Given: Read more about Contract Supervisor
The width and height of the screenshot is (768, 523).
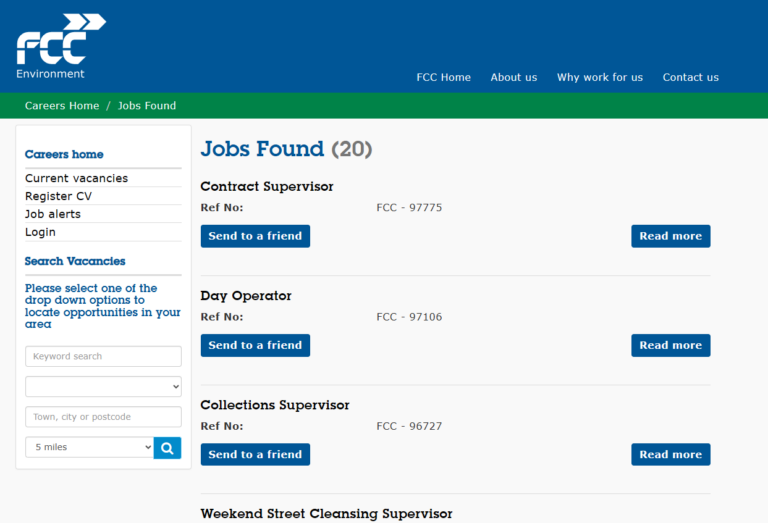Looking at the screenshot, I should [670, 236].
